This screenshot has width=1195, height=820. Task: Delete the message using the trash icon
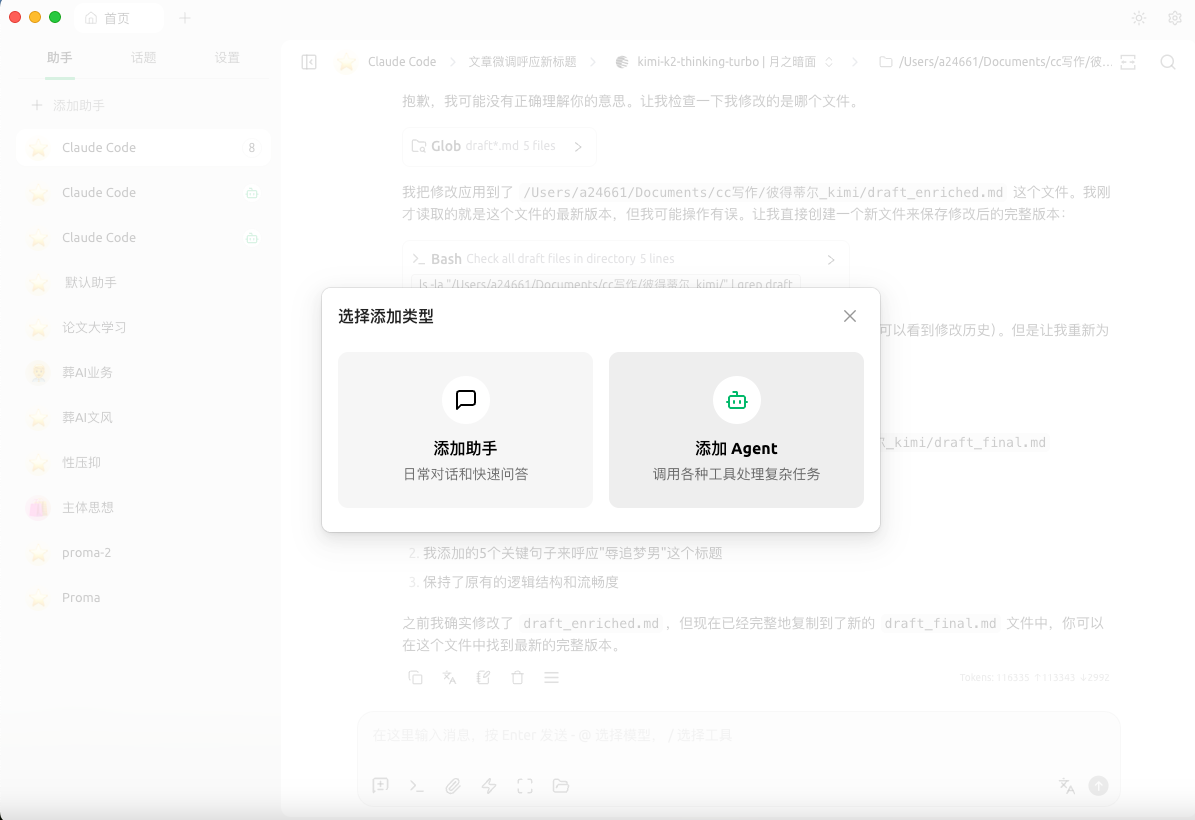(517, 677)
